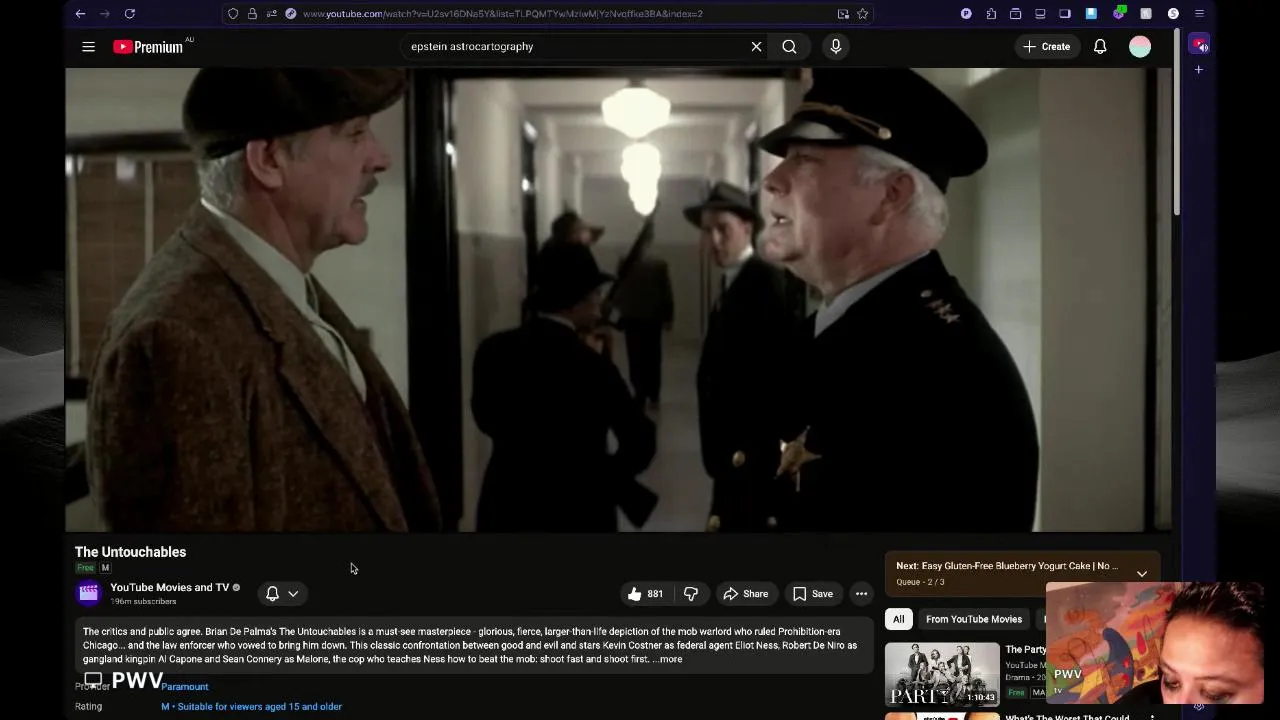Toggle the channel notification bell

point(272,594)
